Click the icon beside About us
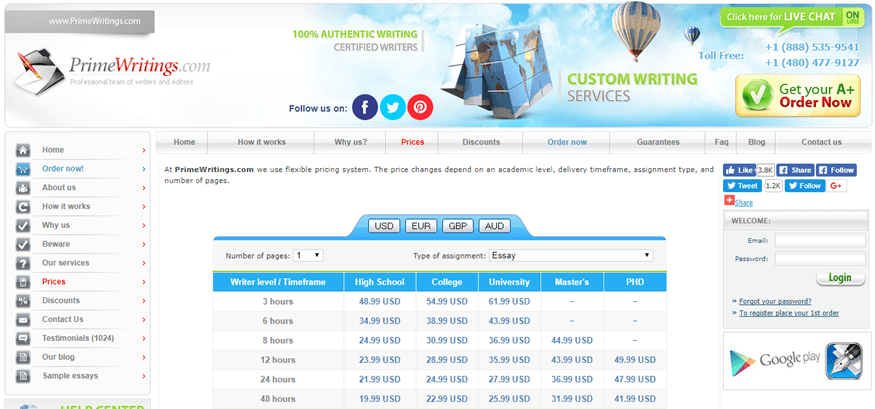This screenshot has width=875, height=409. click(x=23, y=188)
